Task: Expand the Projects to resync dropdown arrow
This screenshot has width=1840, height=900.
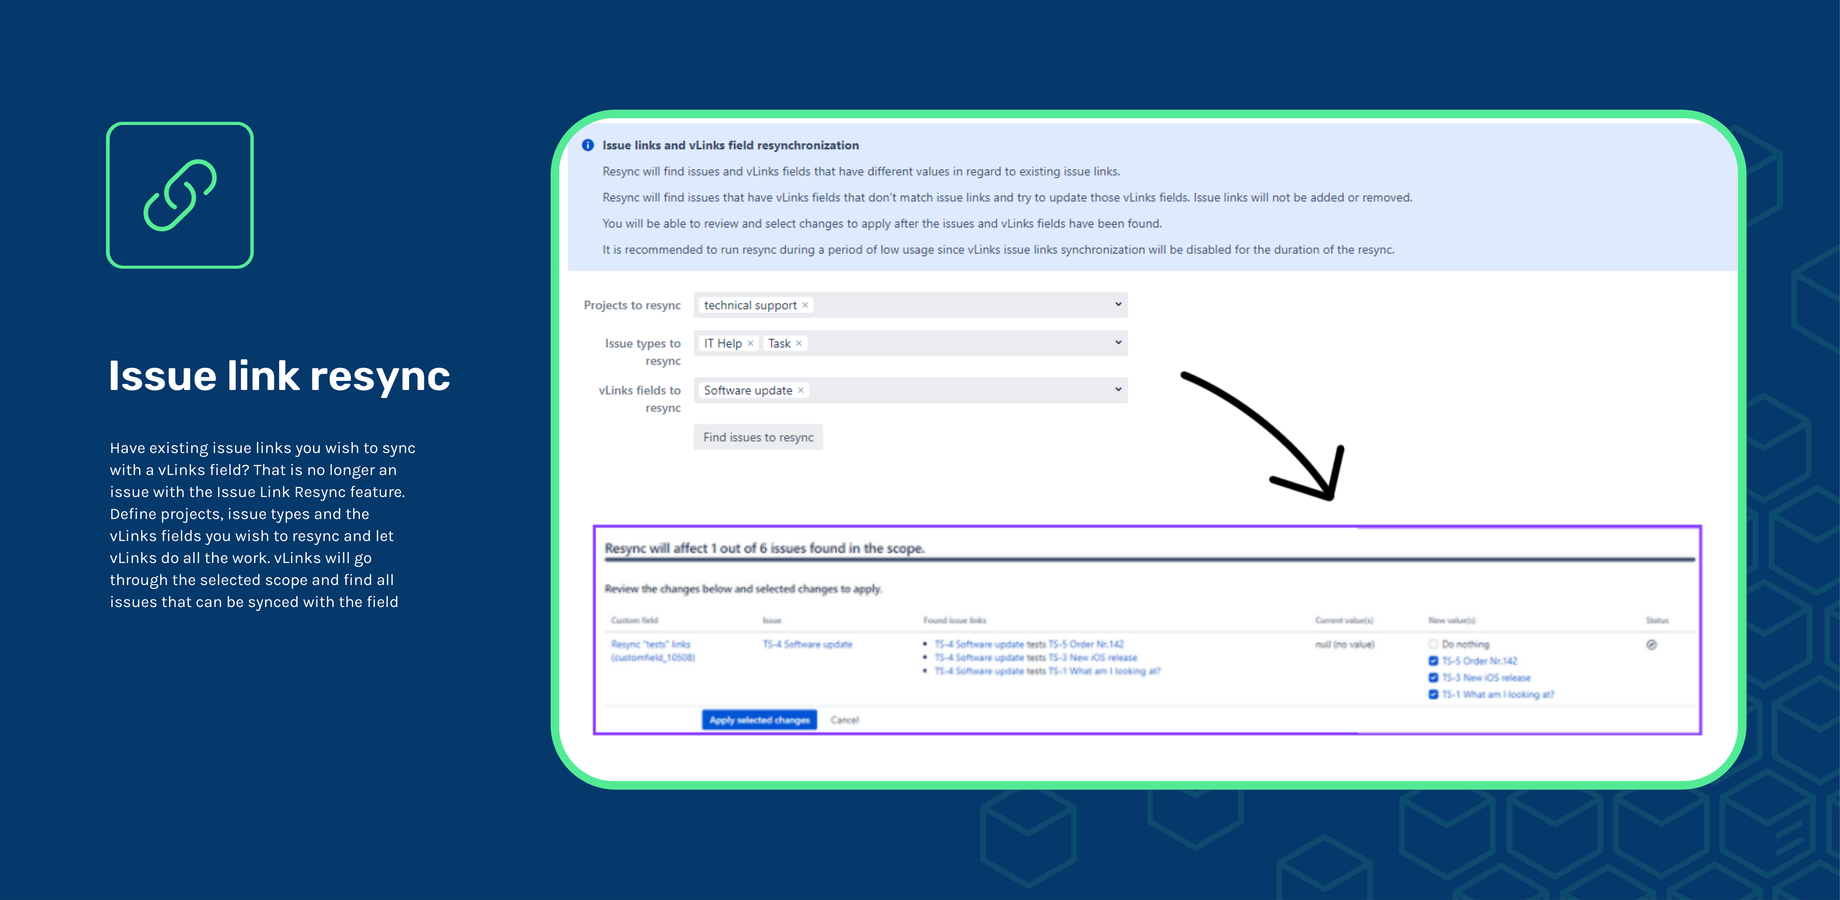Action: tap(1118, 304)
